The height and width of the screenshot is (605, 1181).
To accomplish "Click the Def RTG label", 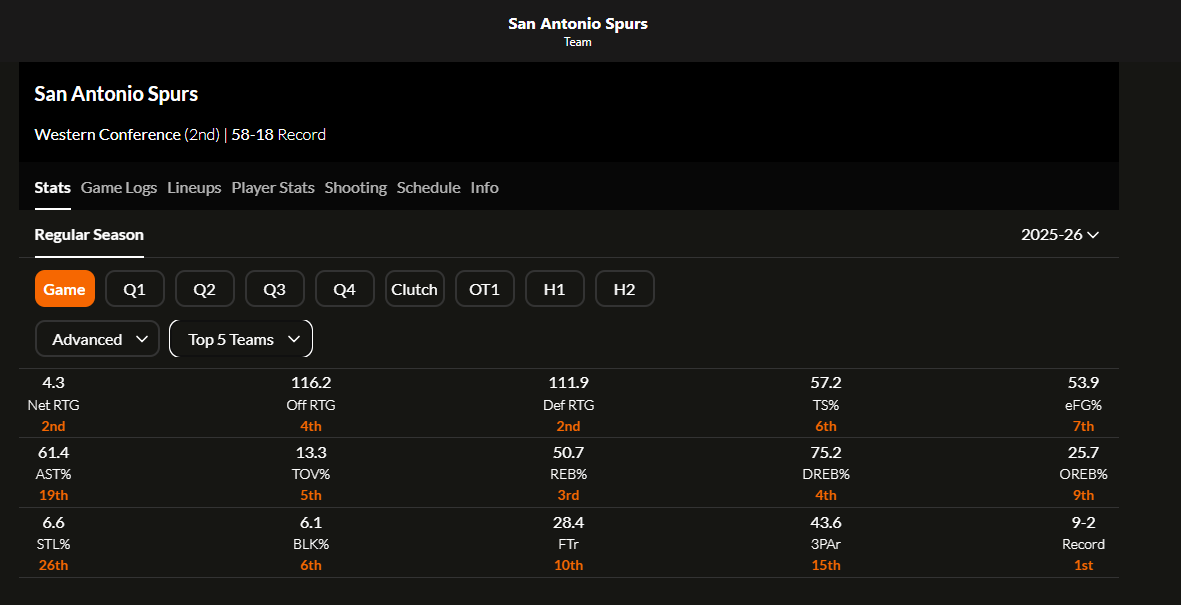I will 569,405.
